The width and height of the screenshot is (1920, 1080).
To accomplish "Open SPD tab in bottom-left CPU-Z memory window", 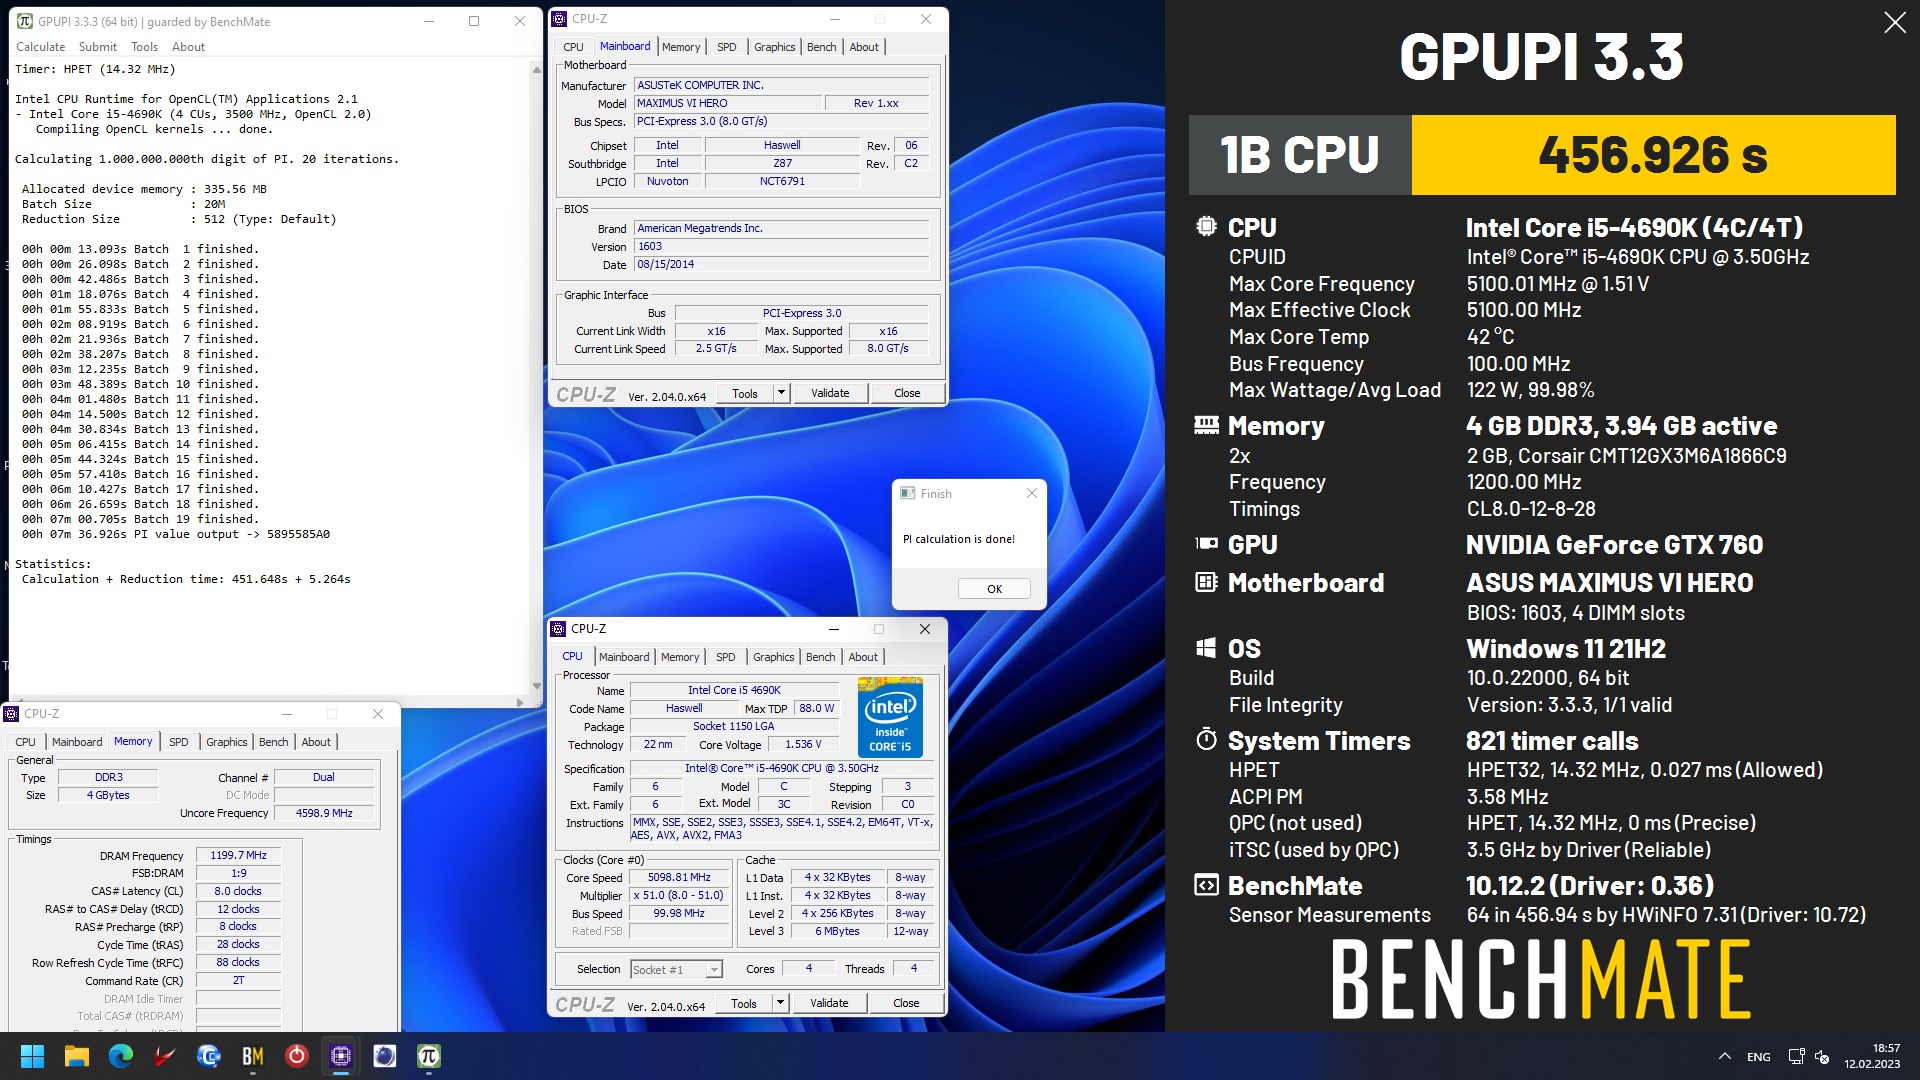I will point(179,742).
